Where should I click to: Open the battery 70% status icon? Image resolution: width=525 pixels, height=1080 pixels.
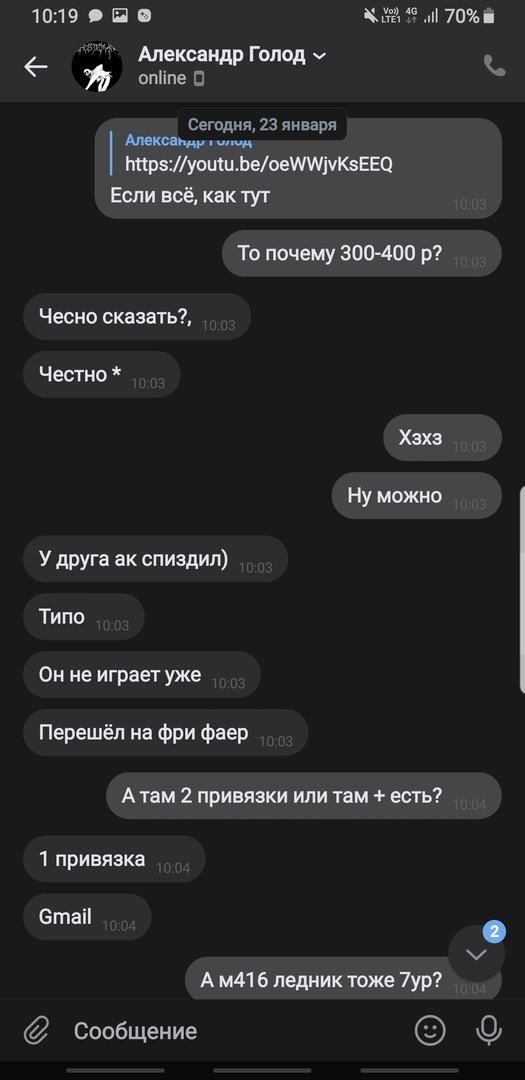[488, 16]
